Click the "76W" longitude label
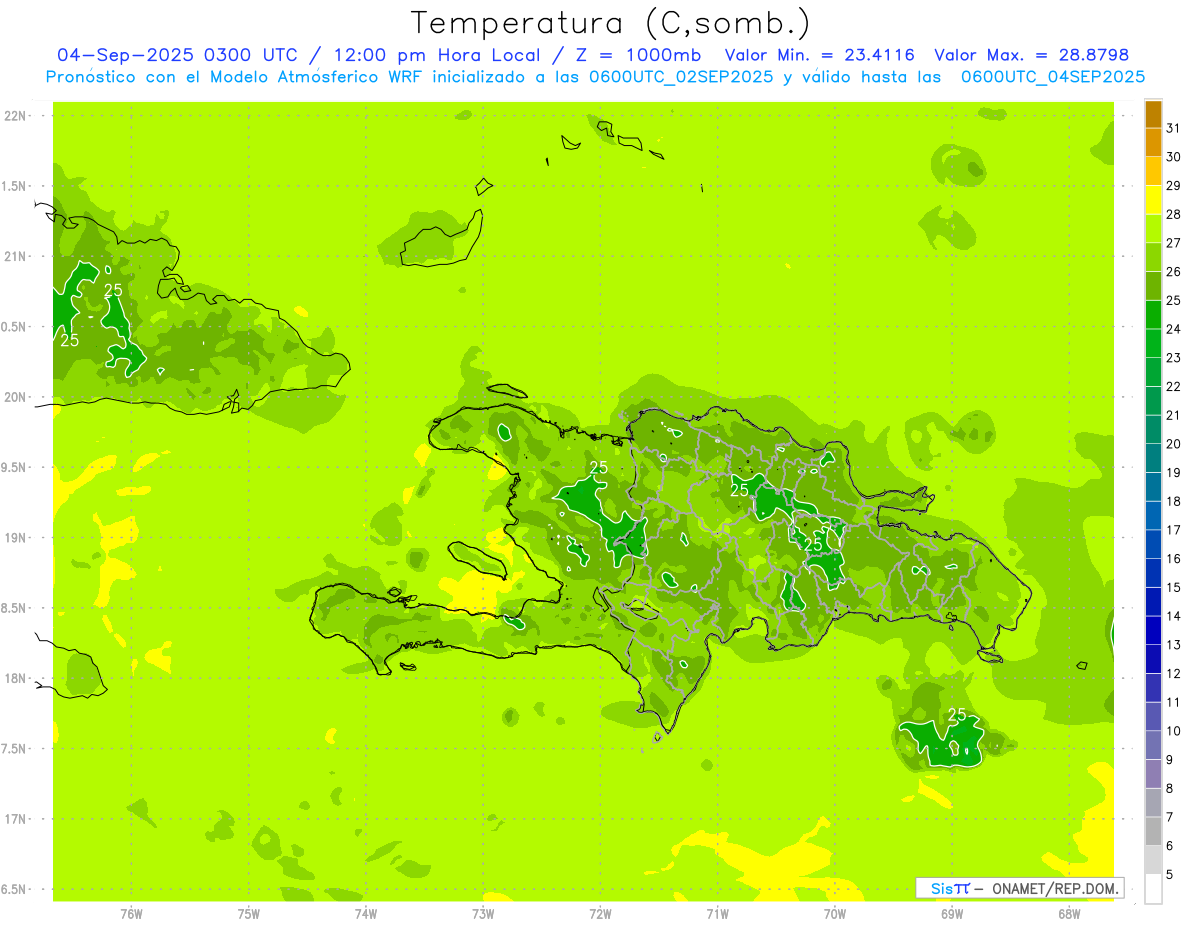 tap(131, 914)
